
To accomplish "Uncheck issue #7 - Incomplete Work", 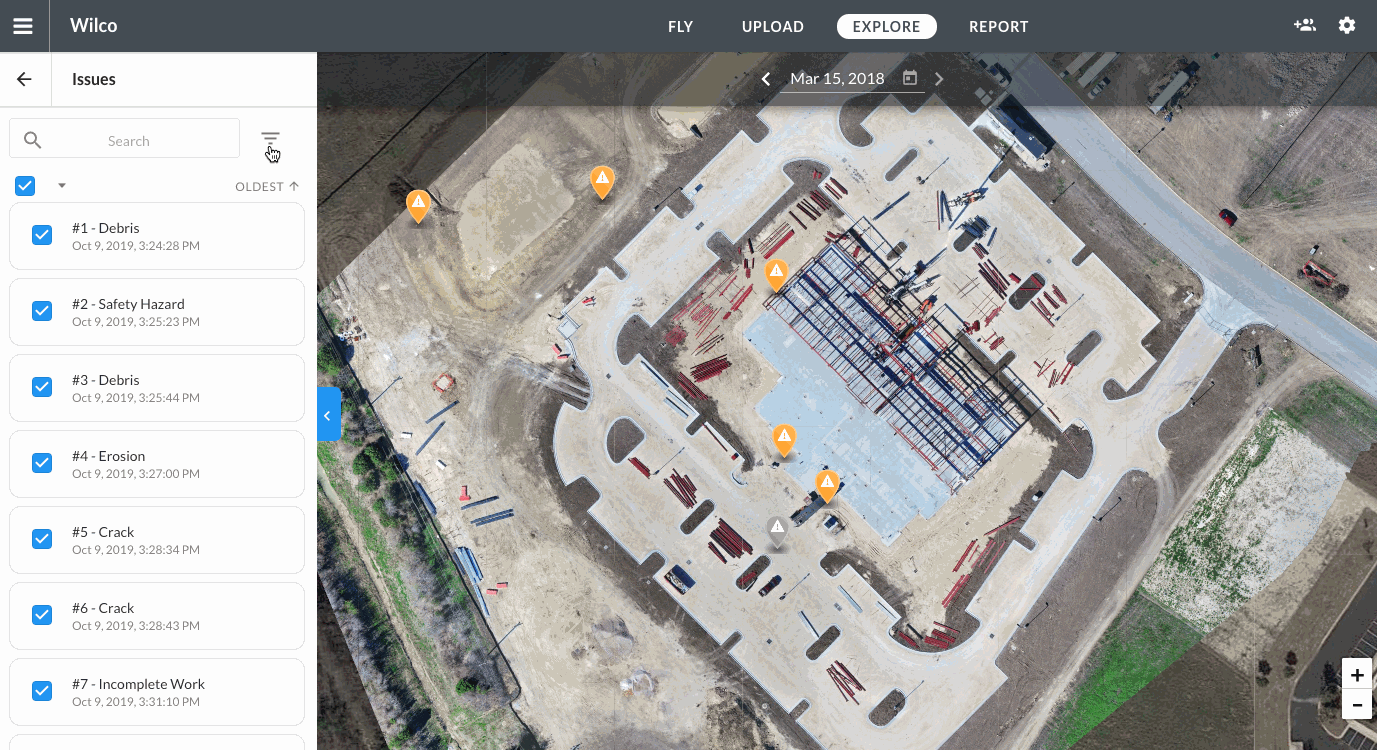I will click(x=42, y=691).
